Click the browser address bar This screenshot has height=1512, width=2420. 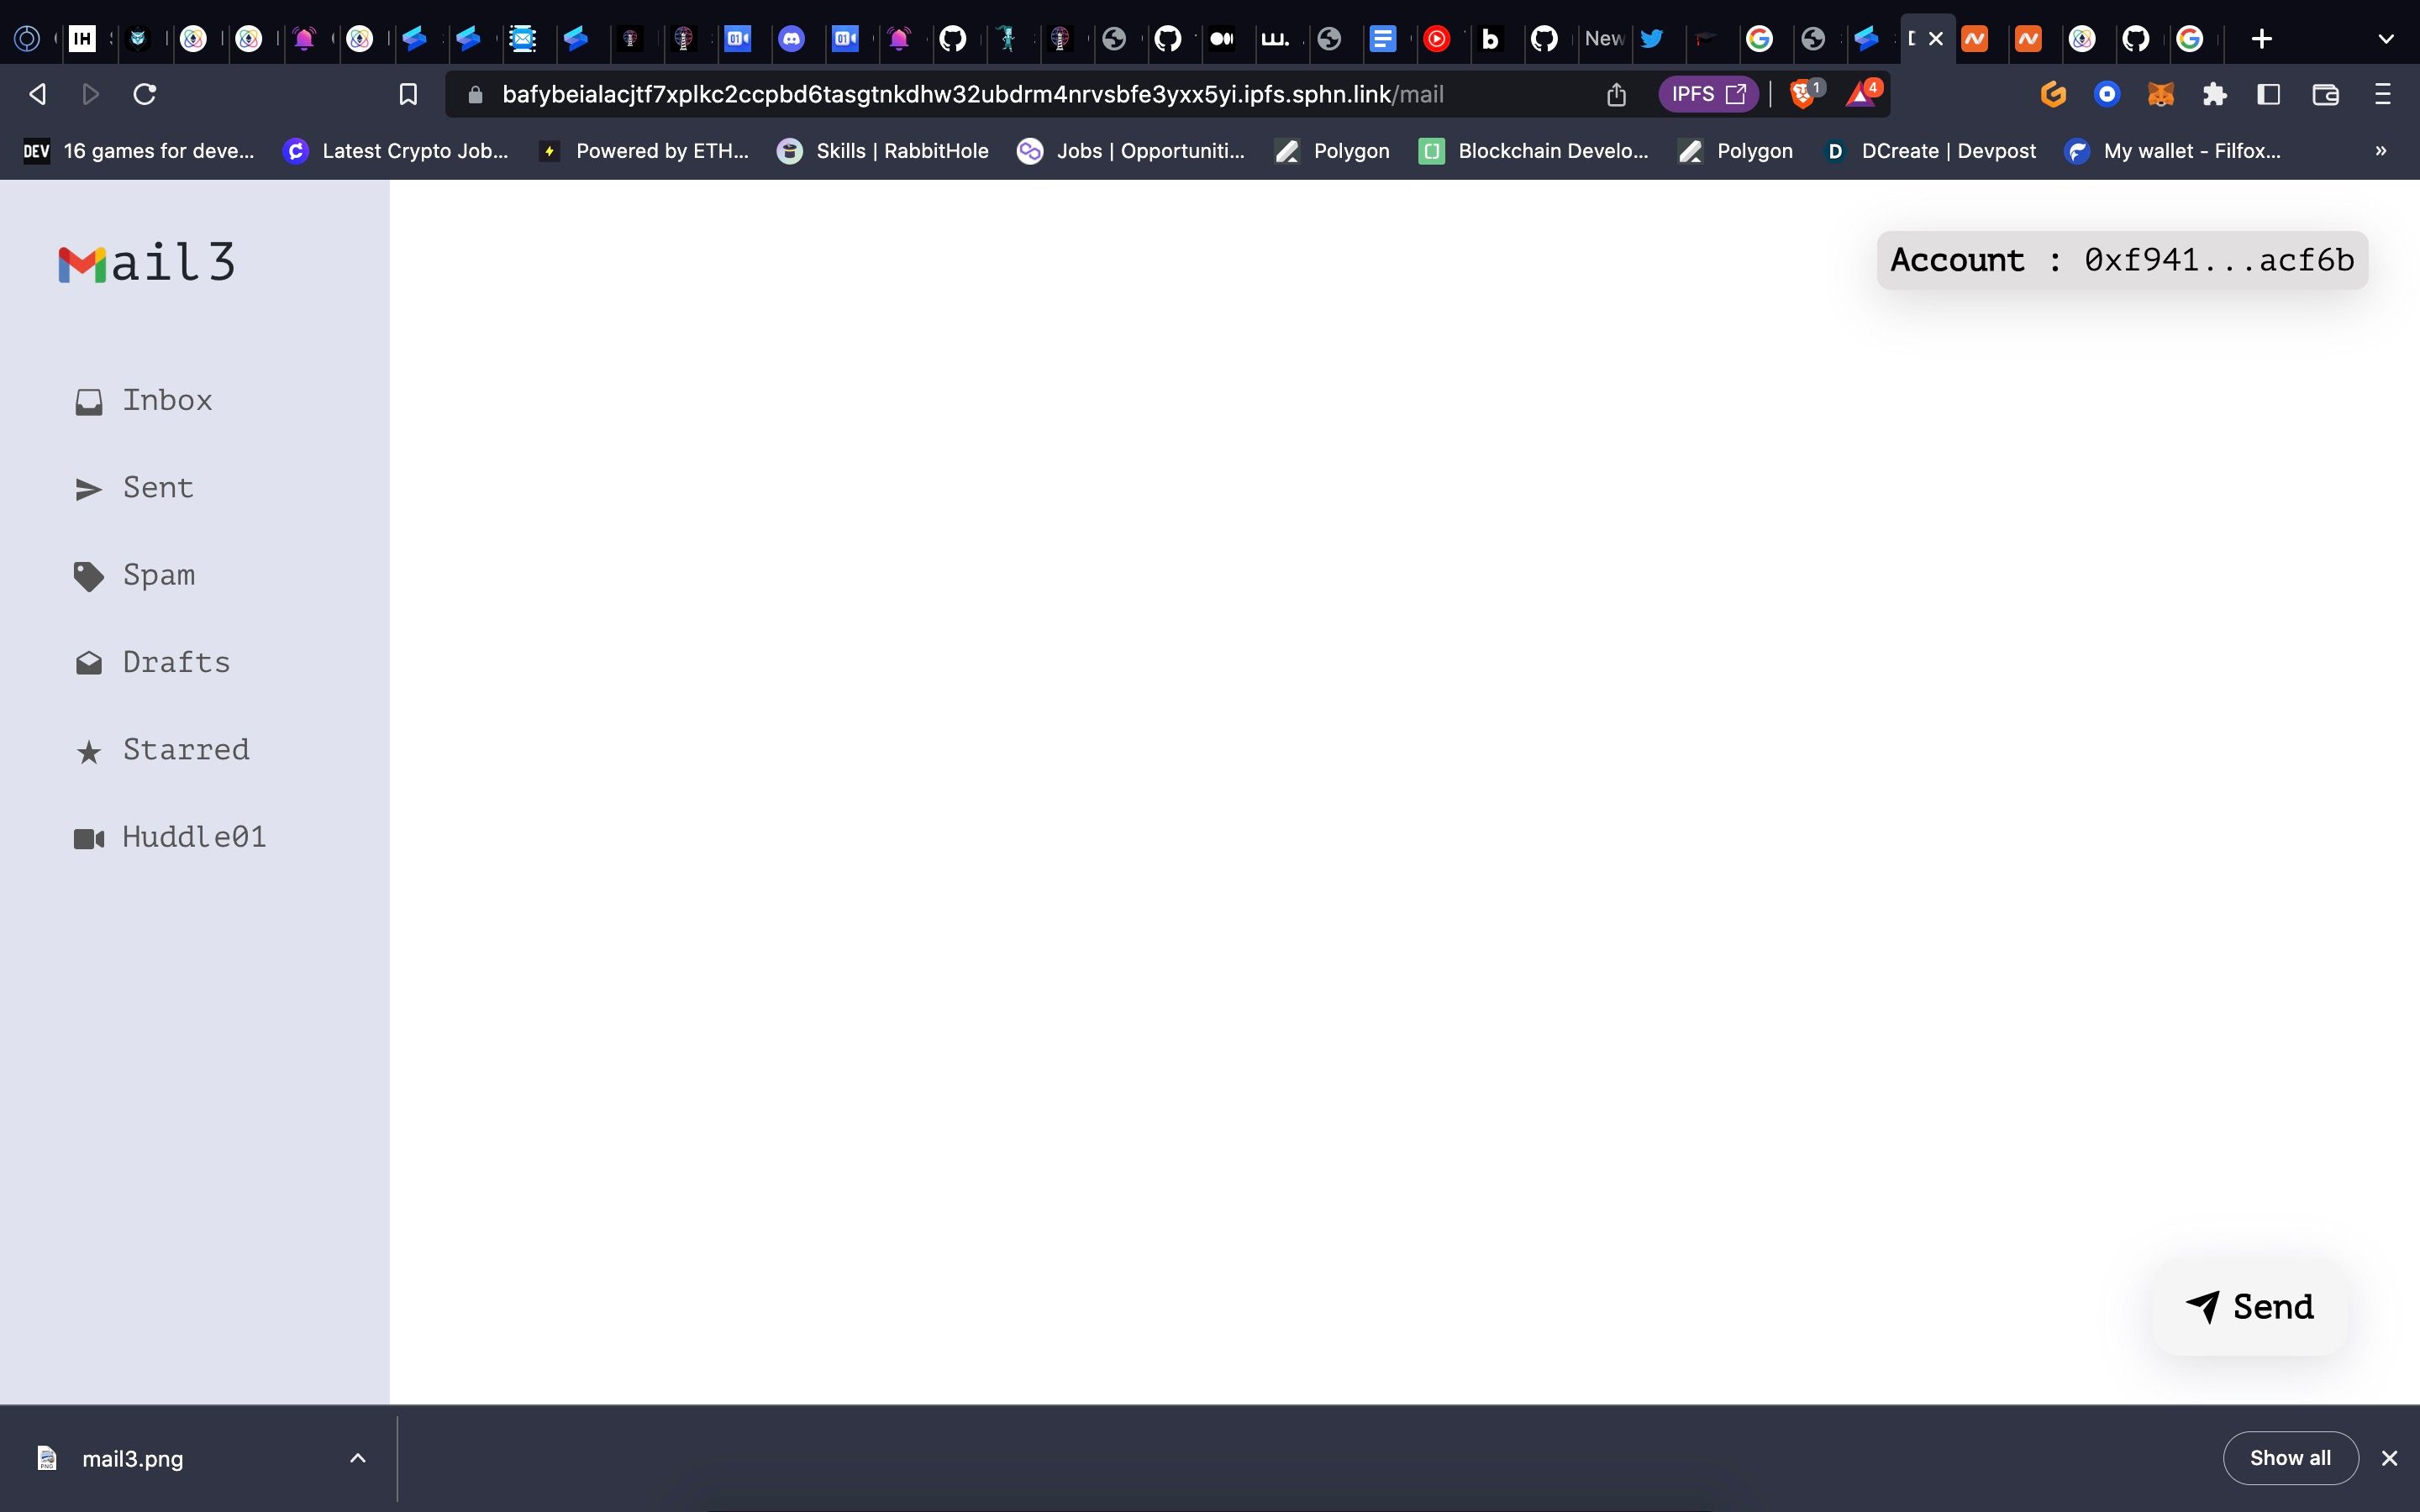[x=1035, y=94]
